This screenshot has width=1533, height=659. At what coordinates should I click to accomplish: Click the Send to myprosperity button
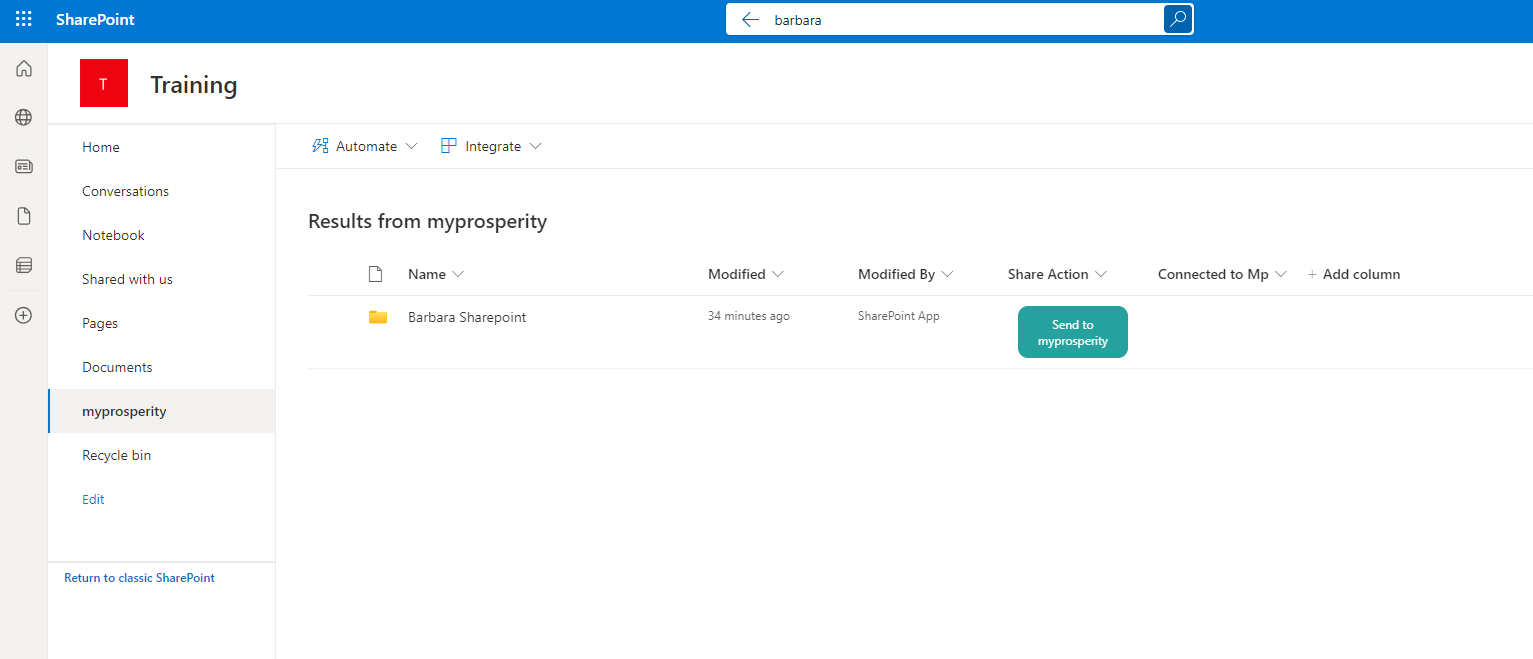point(1073,332)
